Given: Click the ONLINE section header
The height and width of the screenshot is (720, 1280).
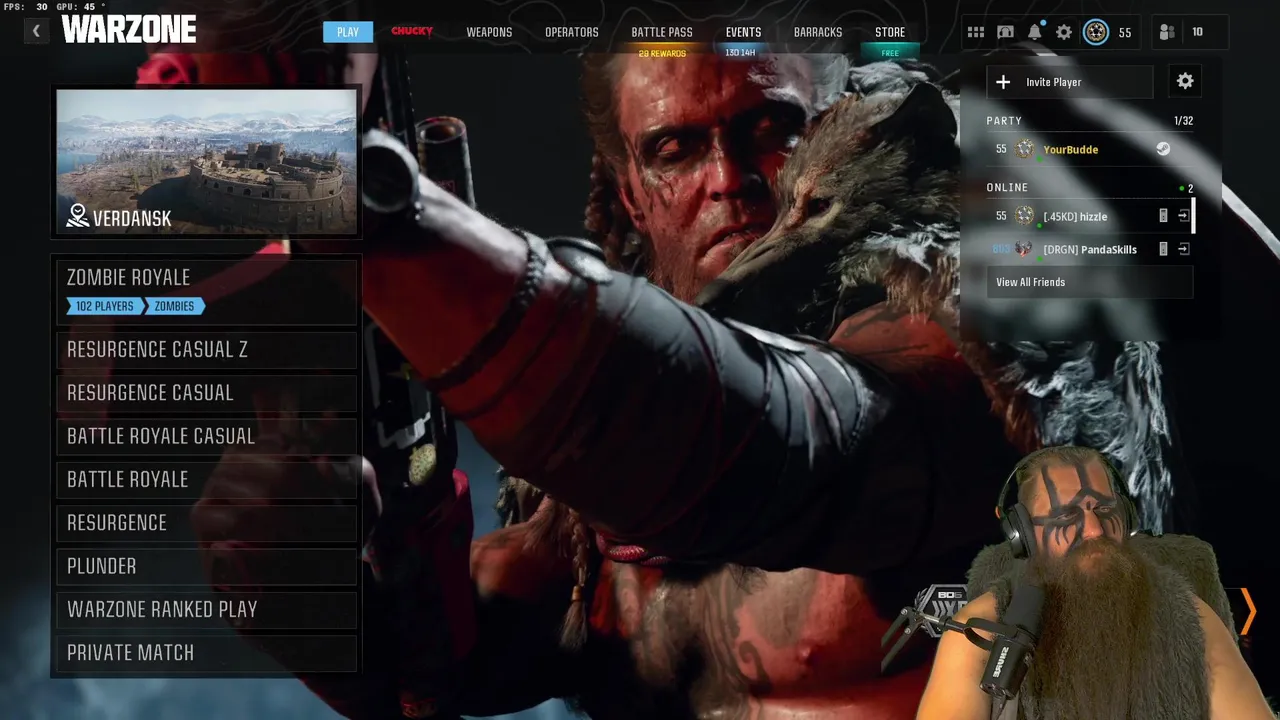Looking at the screenshot, I should [1007, 187].
